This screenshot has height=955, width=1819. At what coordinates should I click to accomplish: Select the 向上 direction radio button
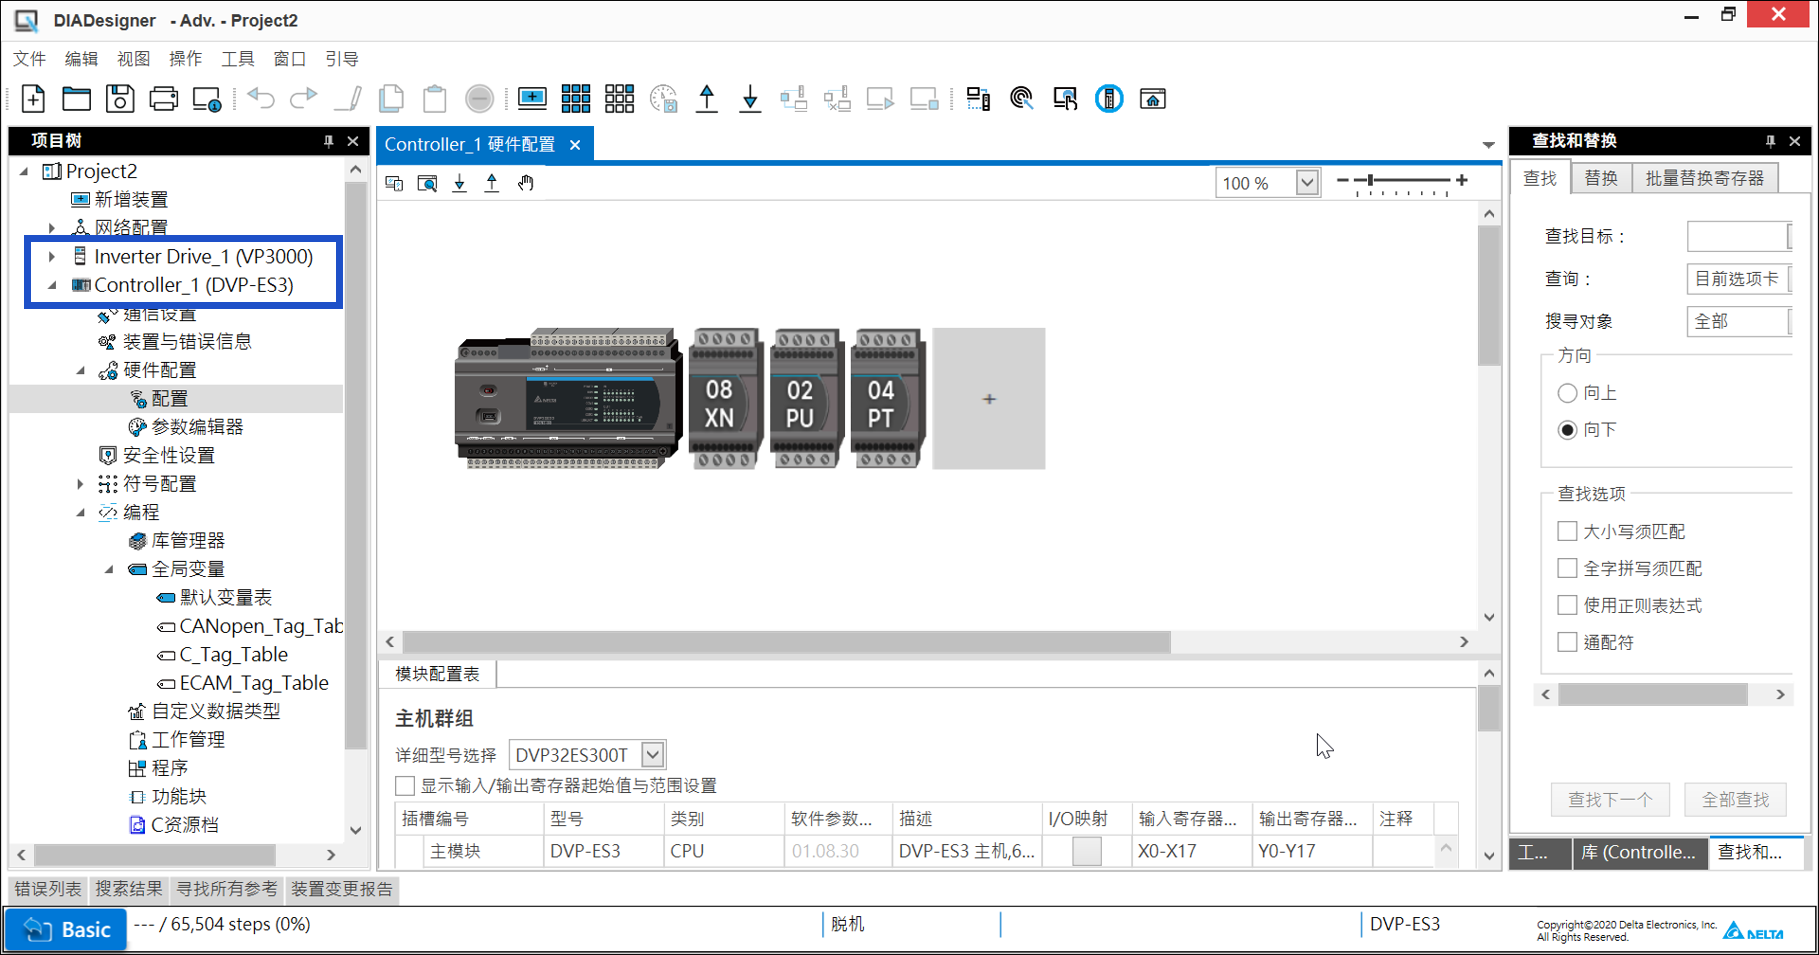(x=1567, y=393)
